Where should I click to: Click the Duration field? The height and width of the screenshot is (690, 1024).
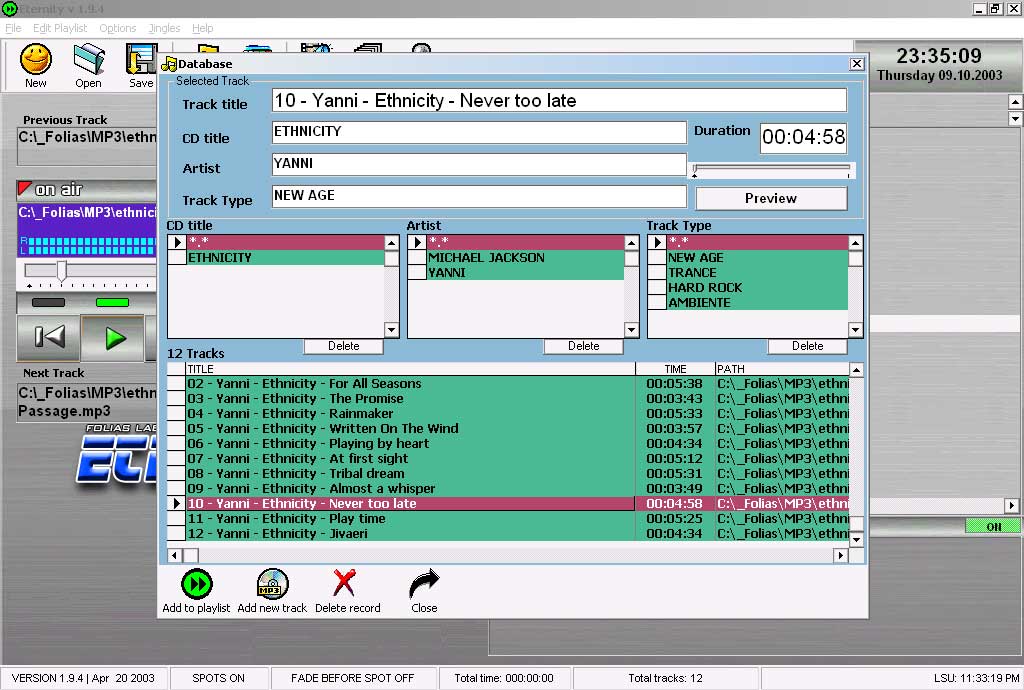[803, 137]
